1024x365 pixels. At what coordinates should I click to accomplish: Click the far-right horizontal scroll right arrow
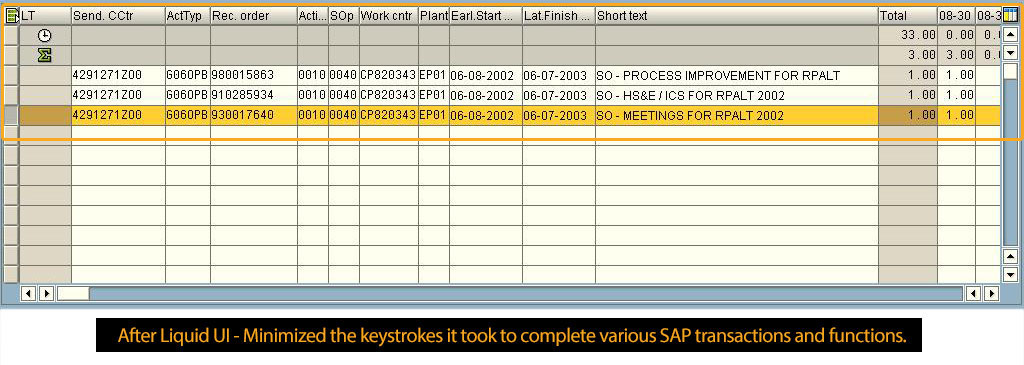click(991, 294)
